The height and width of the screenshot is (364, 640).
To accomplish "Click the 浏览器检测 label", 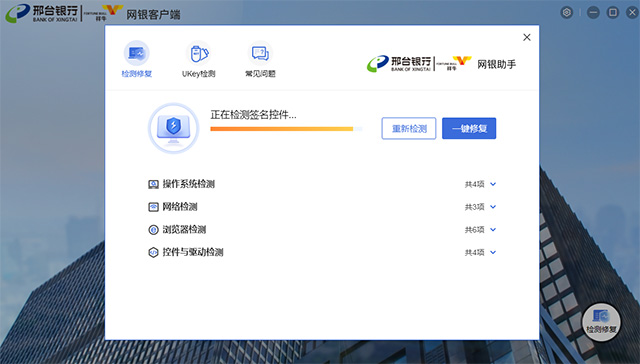I will pyautogui.click(x=184, y=230).
